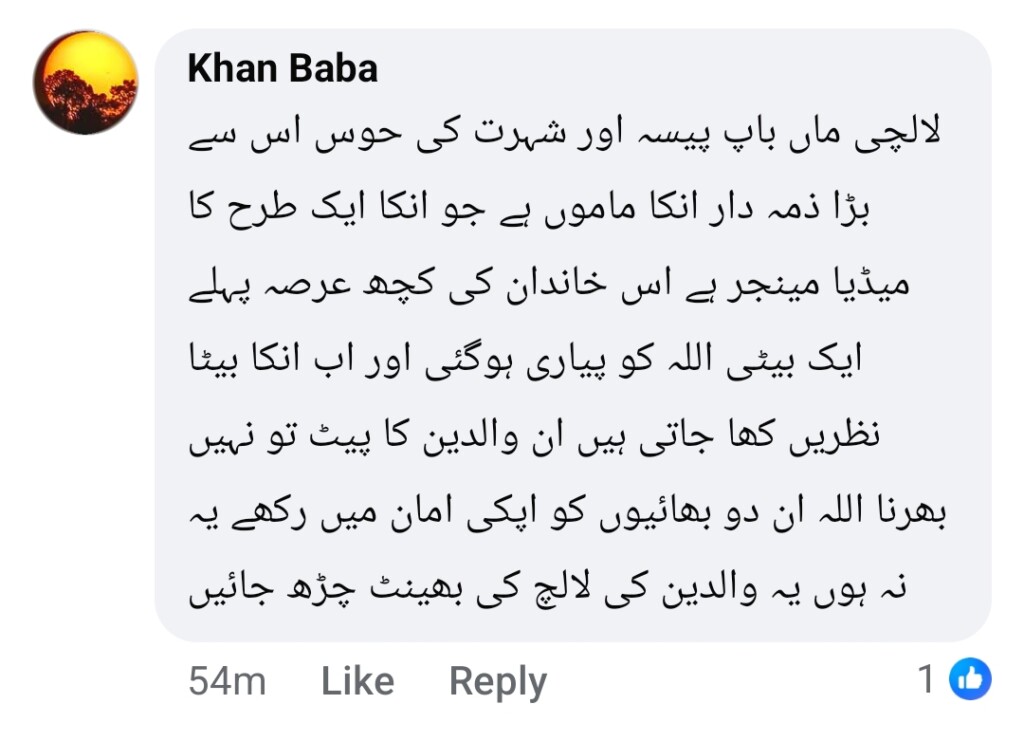The width and height of the screenshot is (1024, 741).
Task: Open the reaction count showing 1
Action: point(927,680)
